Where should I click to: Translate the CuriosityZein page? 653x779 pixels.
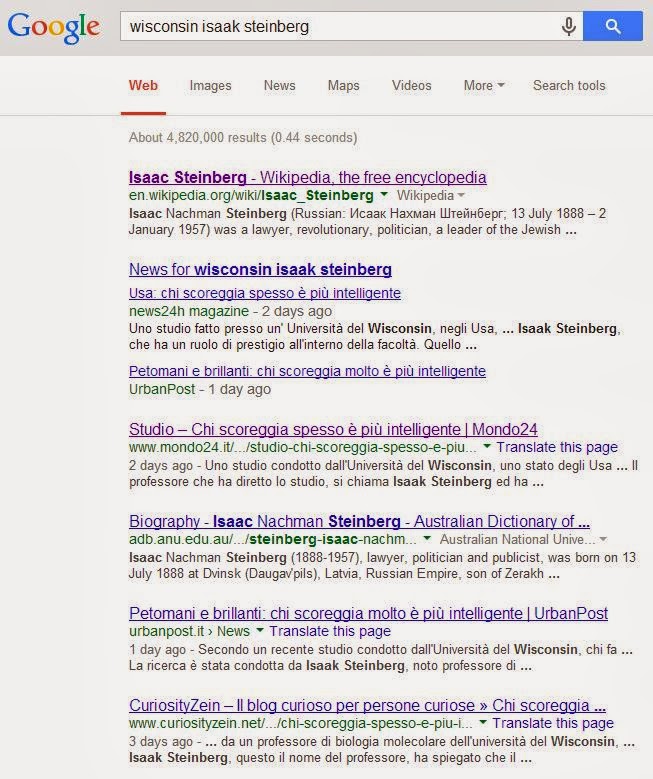553,723
